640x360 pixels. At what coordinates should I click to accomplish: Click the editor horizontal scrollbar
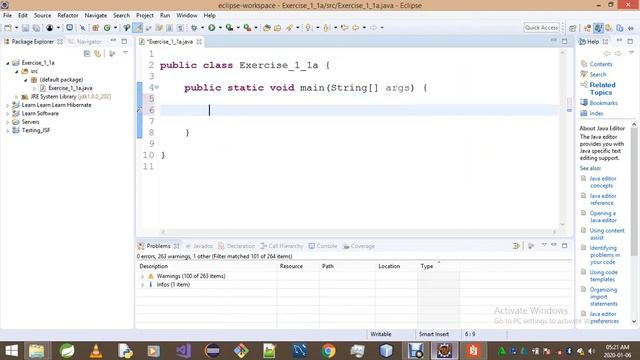tap(358, 232)
